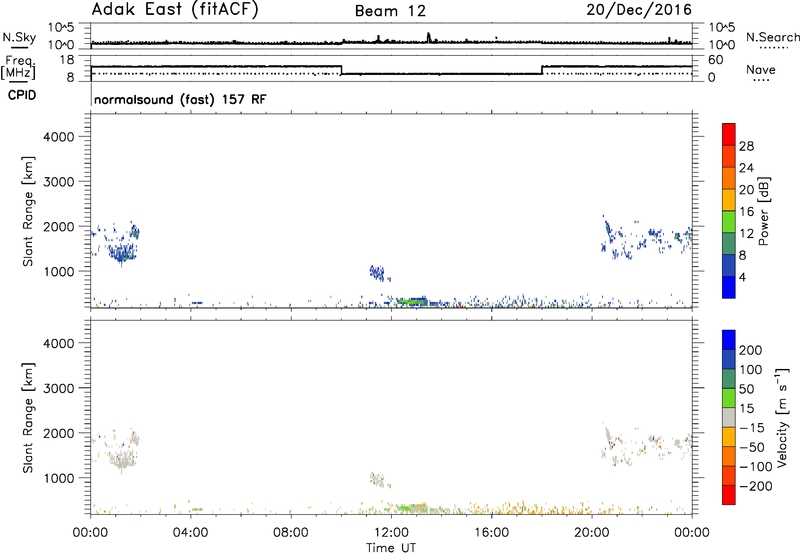The image size is (800, 554).
Task: Click the 'Velocity [m s⁻¹]' colorbar title
Action: [782, 417]
